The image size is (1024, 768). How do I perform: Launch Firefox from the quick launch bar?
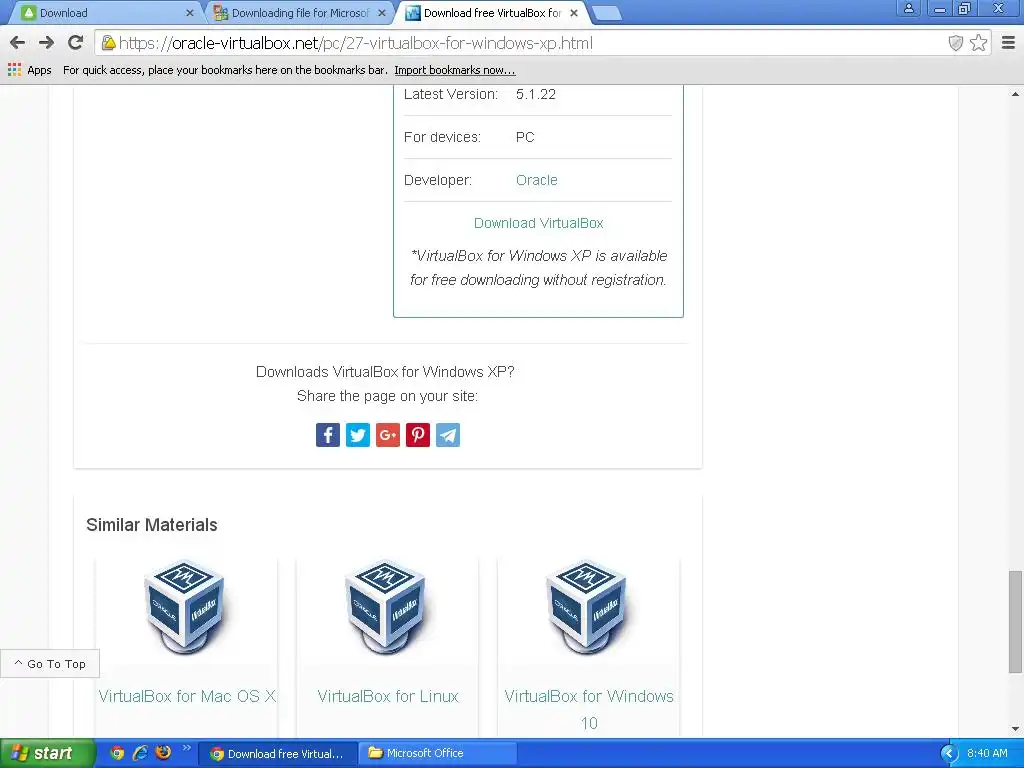163,753
